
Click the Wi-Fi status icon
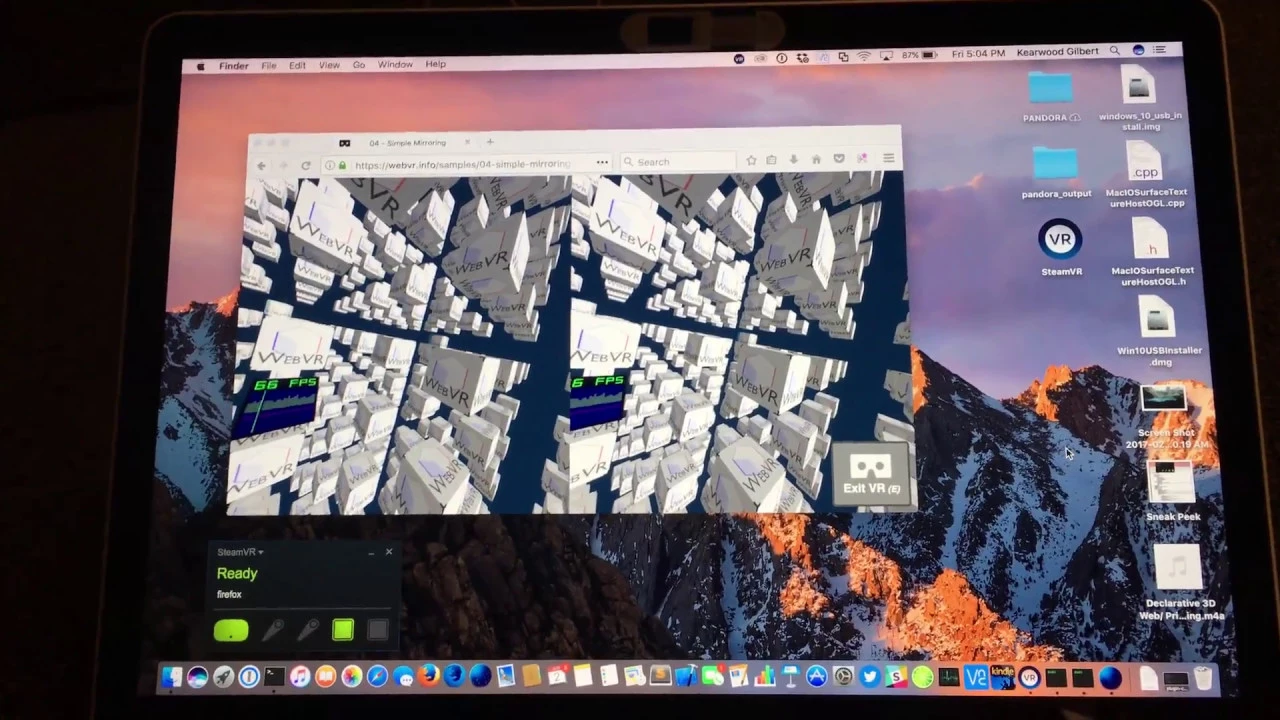click(x=864, y=56)
